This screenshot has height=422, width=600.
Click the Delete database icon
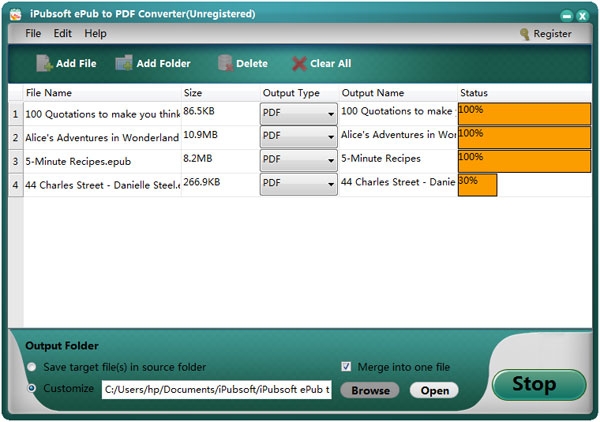click(225, 63)
